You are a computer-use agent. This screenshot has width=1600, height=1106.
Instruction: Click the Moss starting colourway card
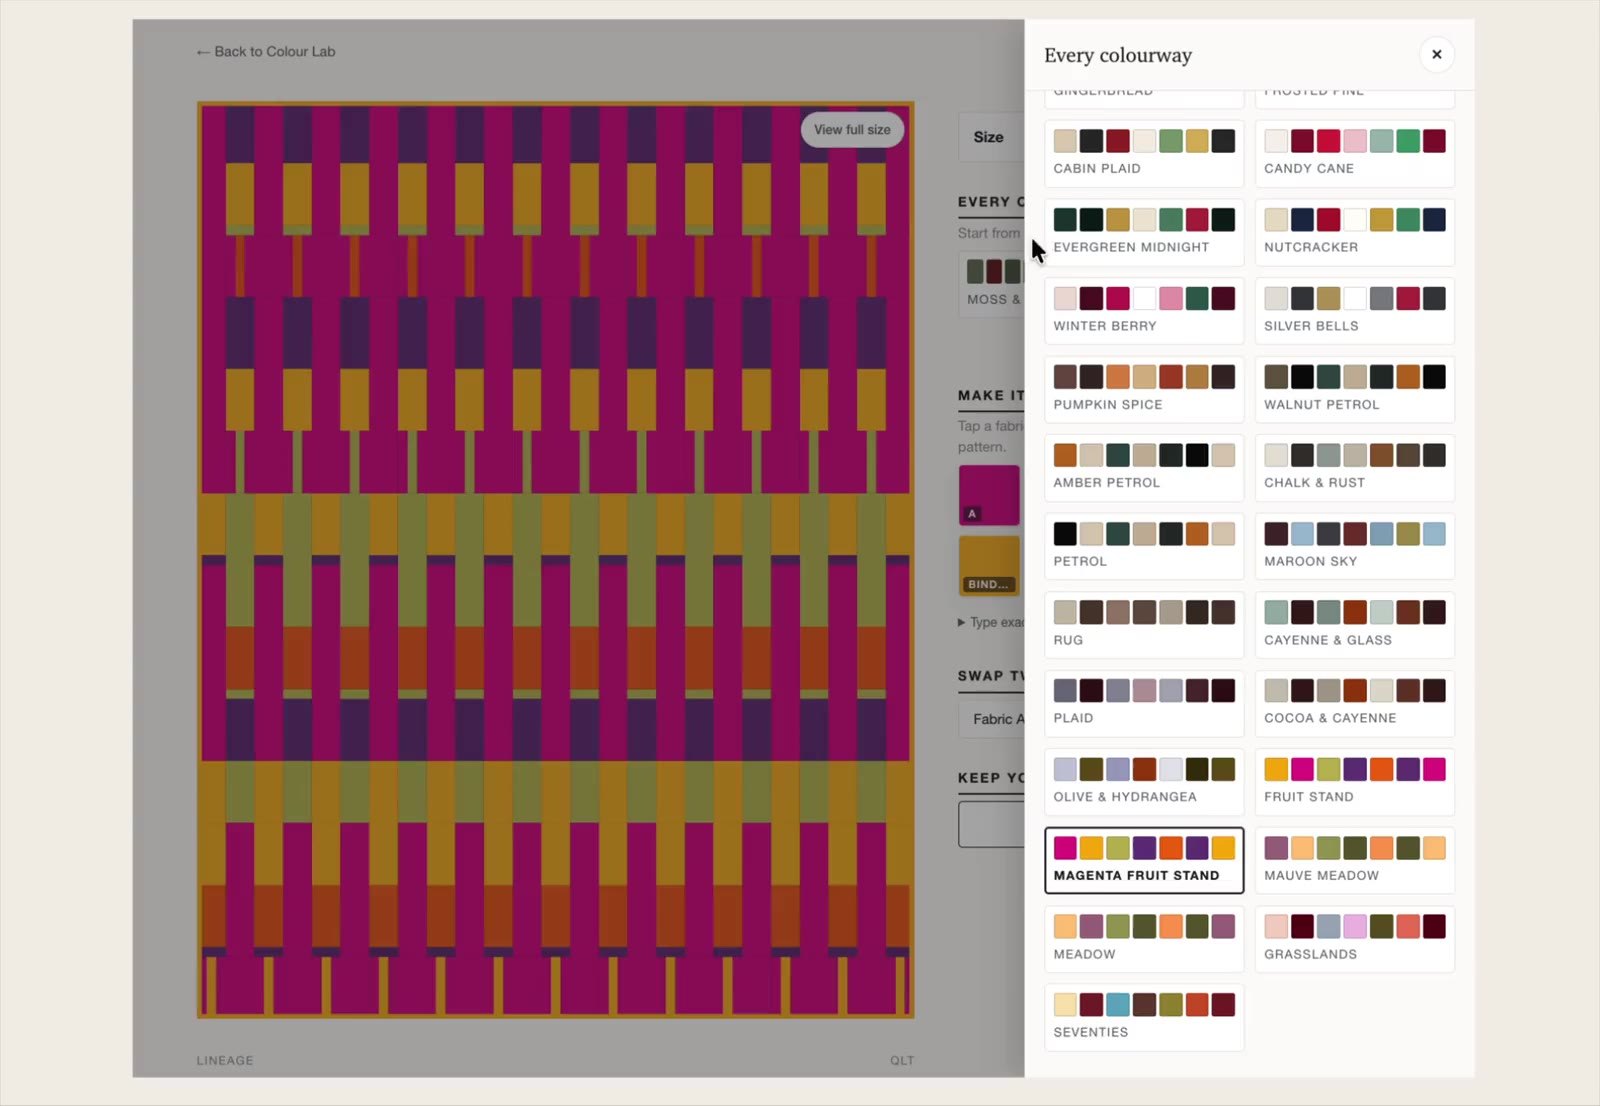coord(992,284)
